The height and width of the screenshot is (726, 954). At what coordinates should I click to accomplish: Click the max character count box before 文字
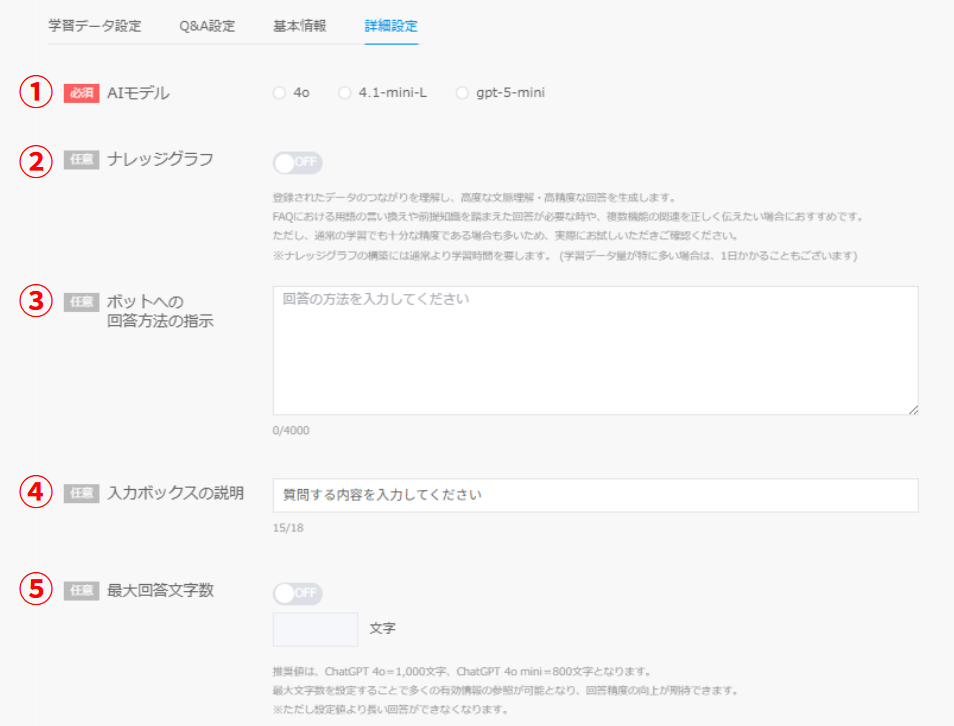315,629
